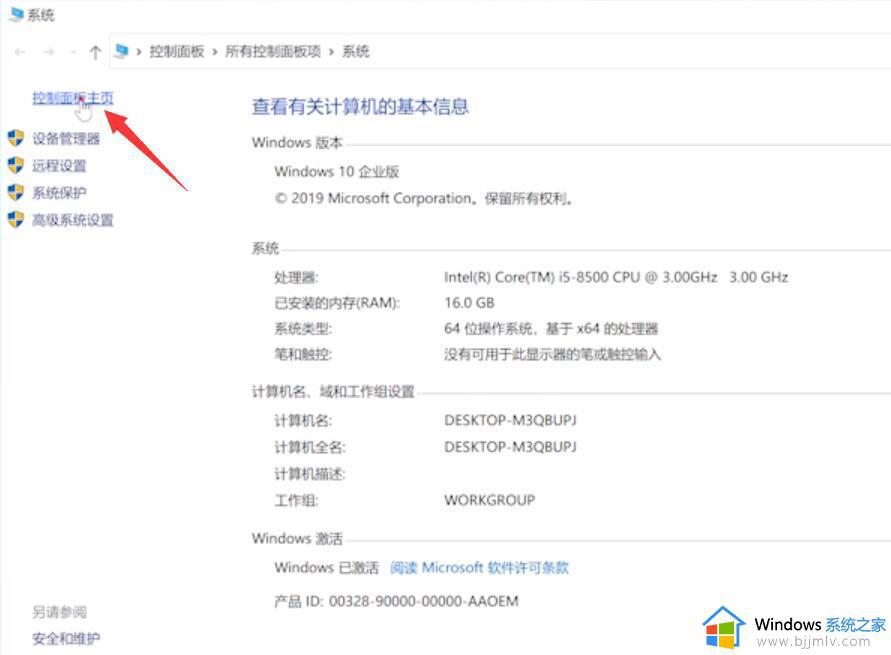Click the 工作组: label
This screenshot has width=891, height=655.
297,501
